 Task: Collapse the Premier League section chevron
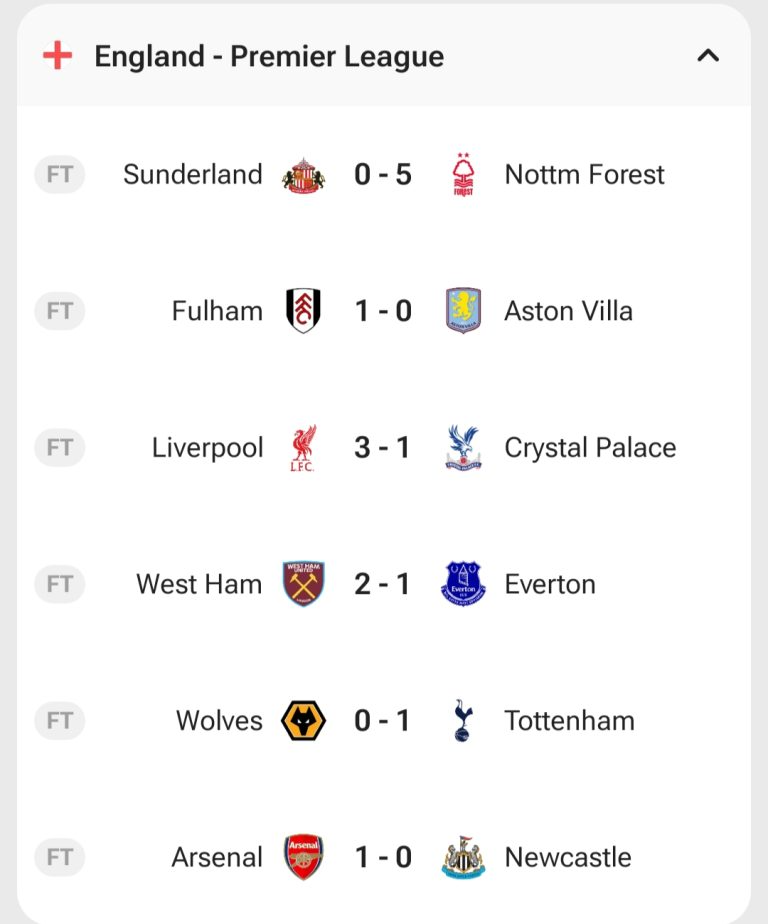[x=708, y=56]
